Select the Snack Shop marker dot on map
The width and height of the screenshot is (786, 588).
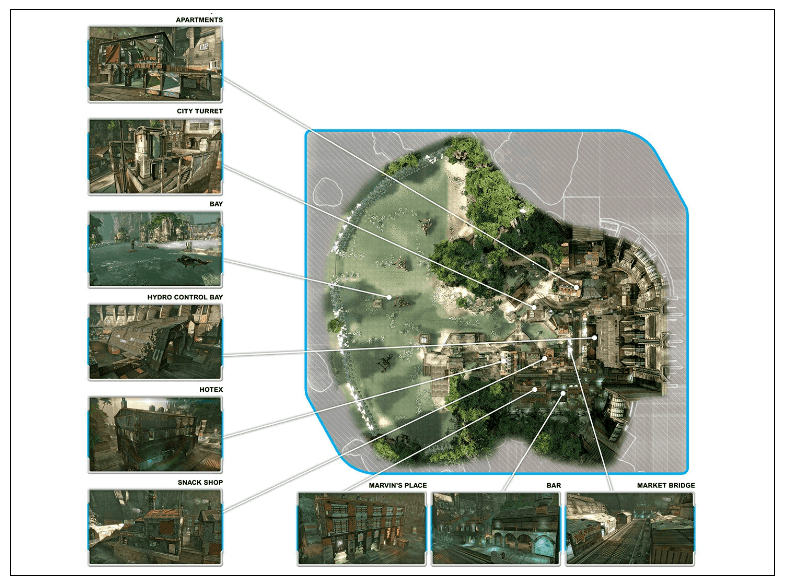[544, 359]
